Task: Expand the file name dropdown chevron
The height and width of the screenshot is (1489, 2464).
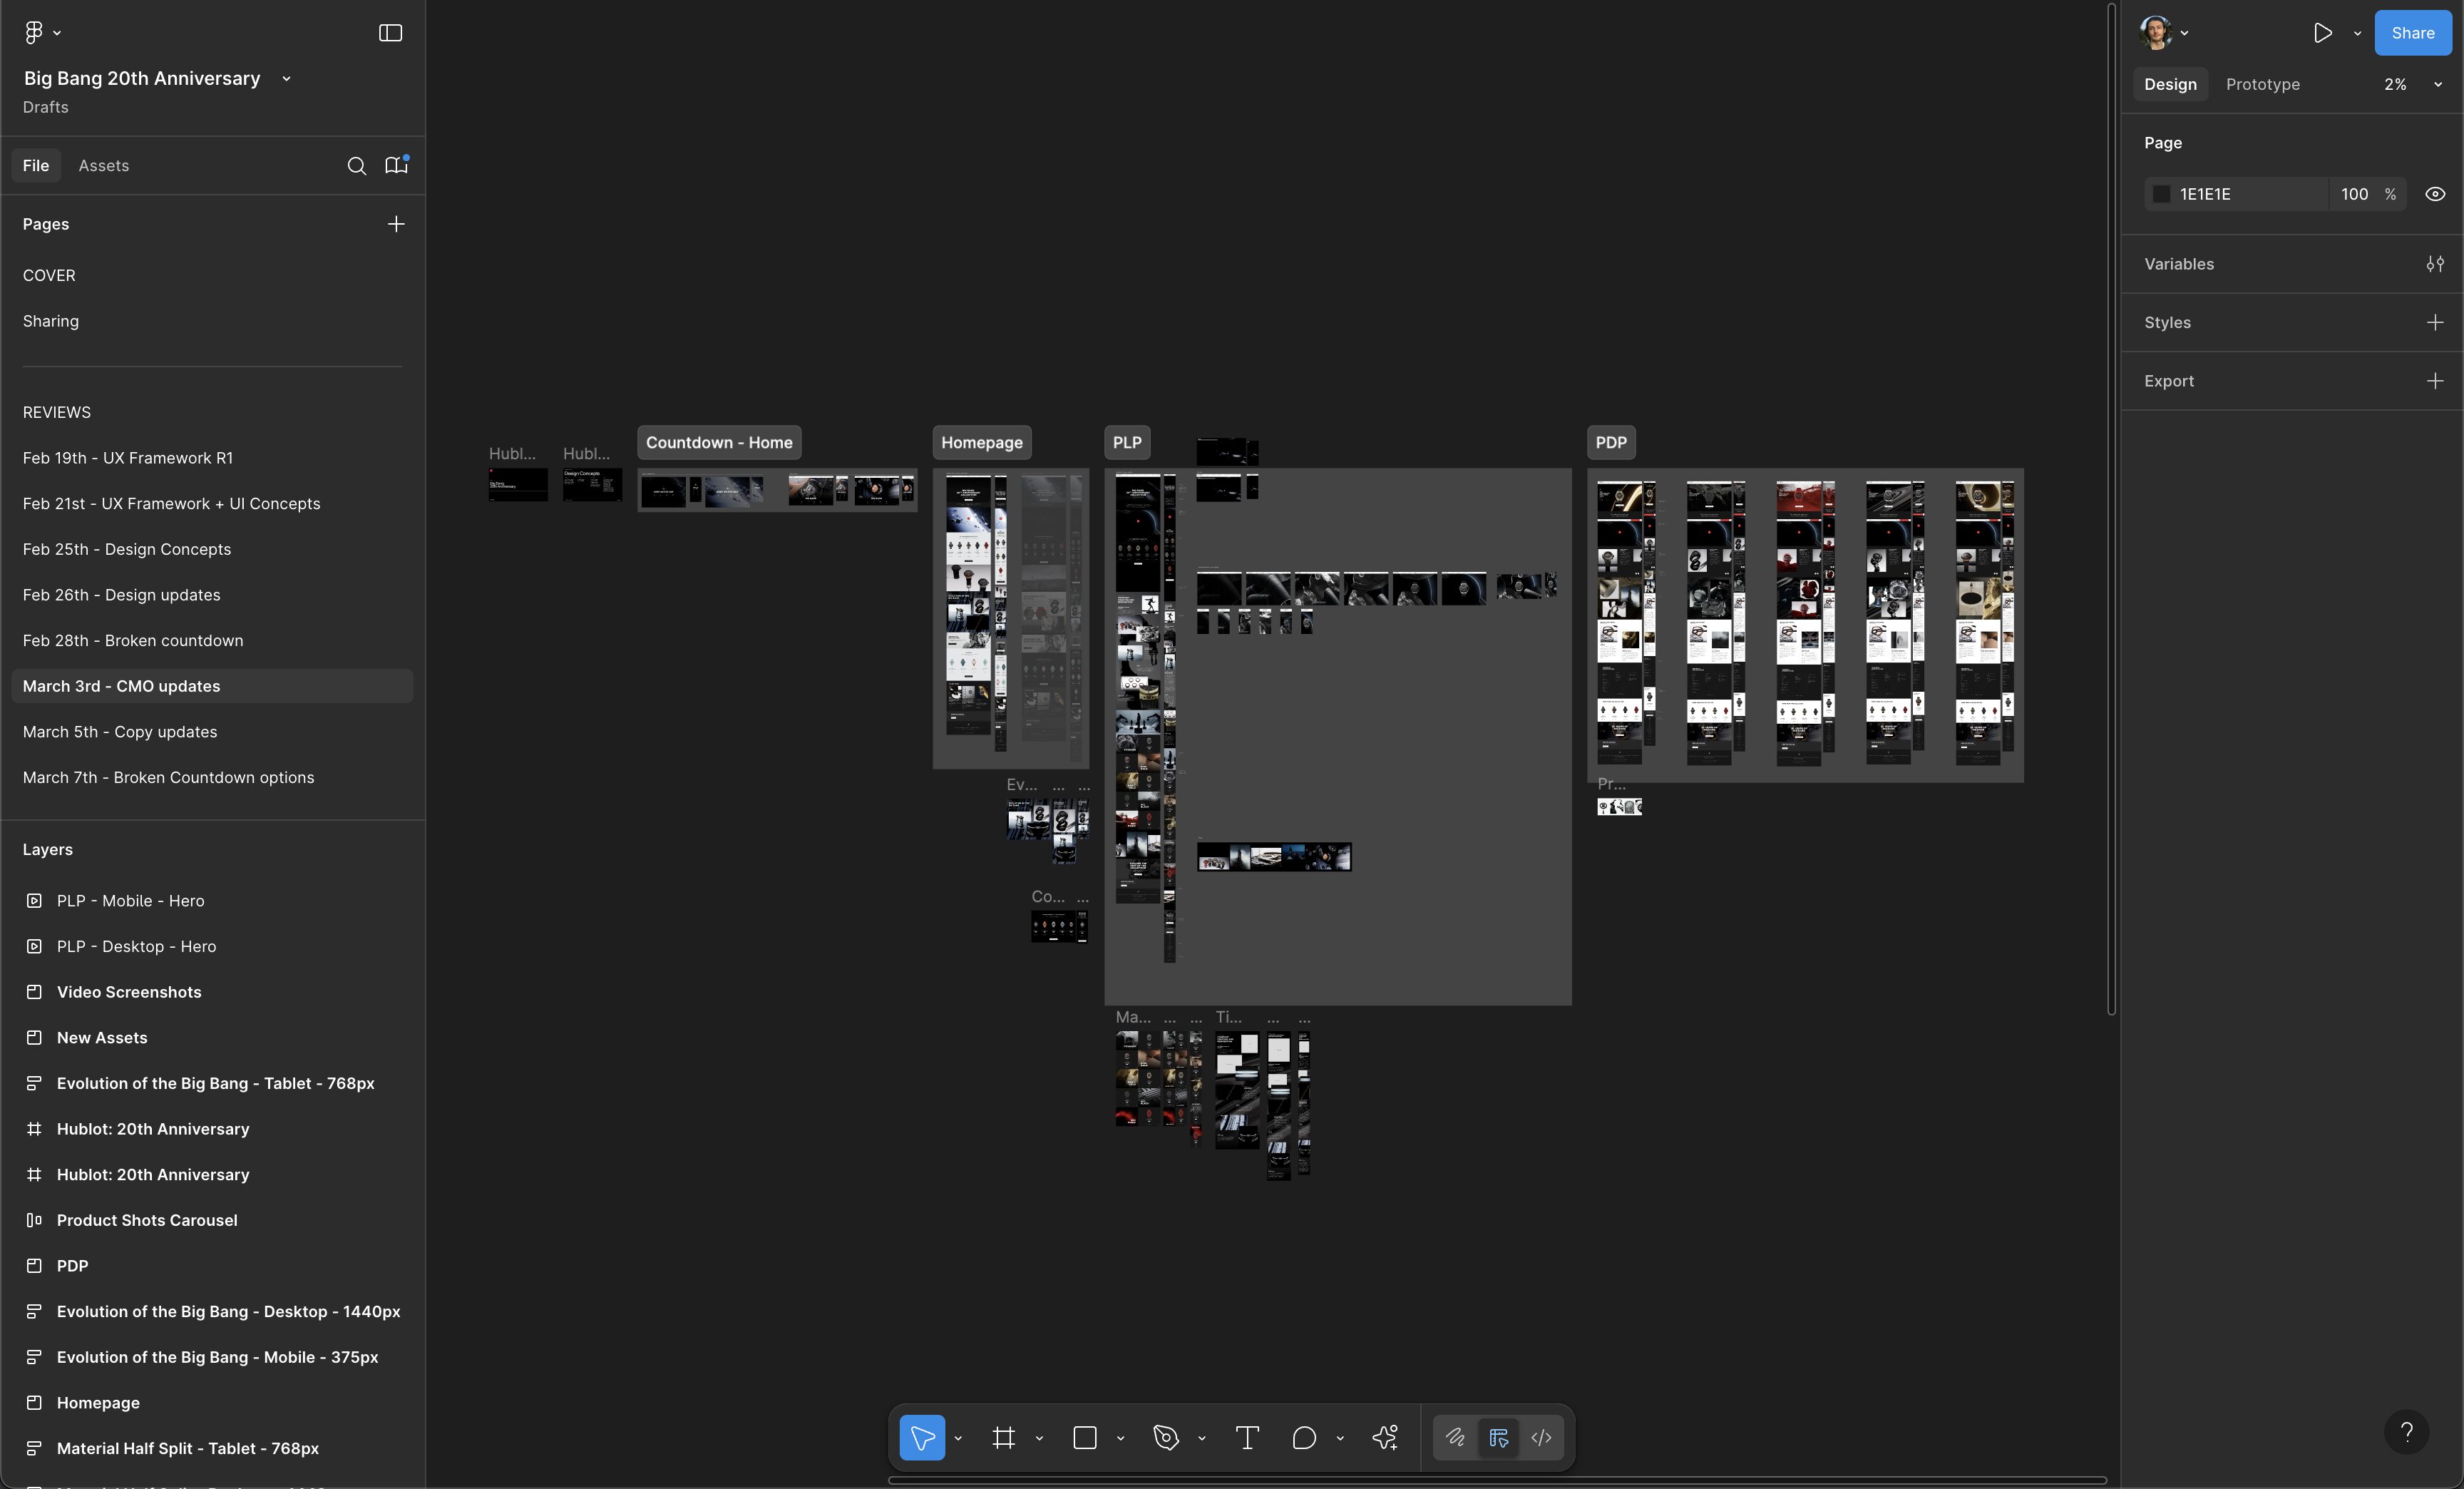Action: click(287, 79)
